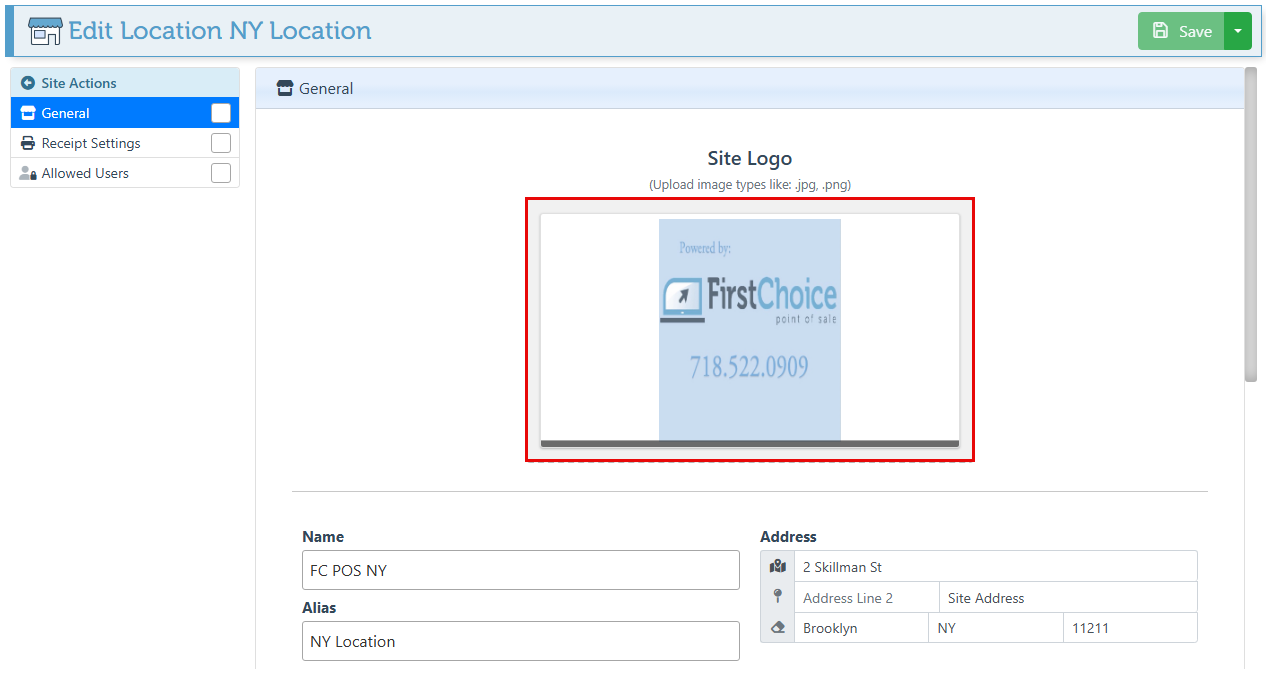Click the user lock icon for Allowed Users
Screen dimensions: 1266x676
(x=28, y=173)
